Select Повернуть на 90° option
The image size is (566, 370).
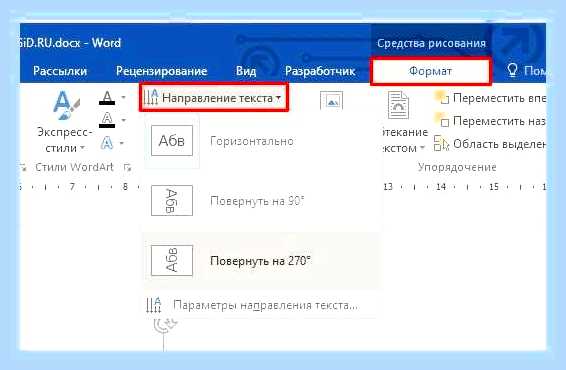point(262,201)
